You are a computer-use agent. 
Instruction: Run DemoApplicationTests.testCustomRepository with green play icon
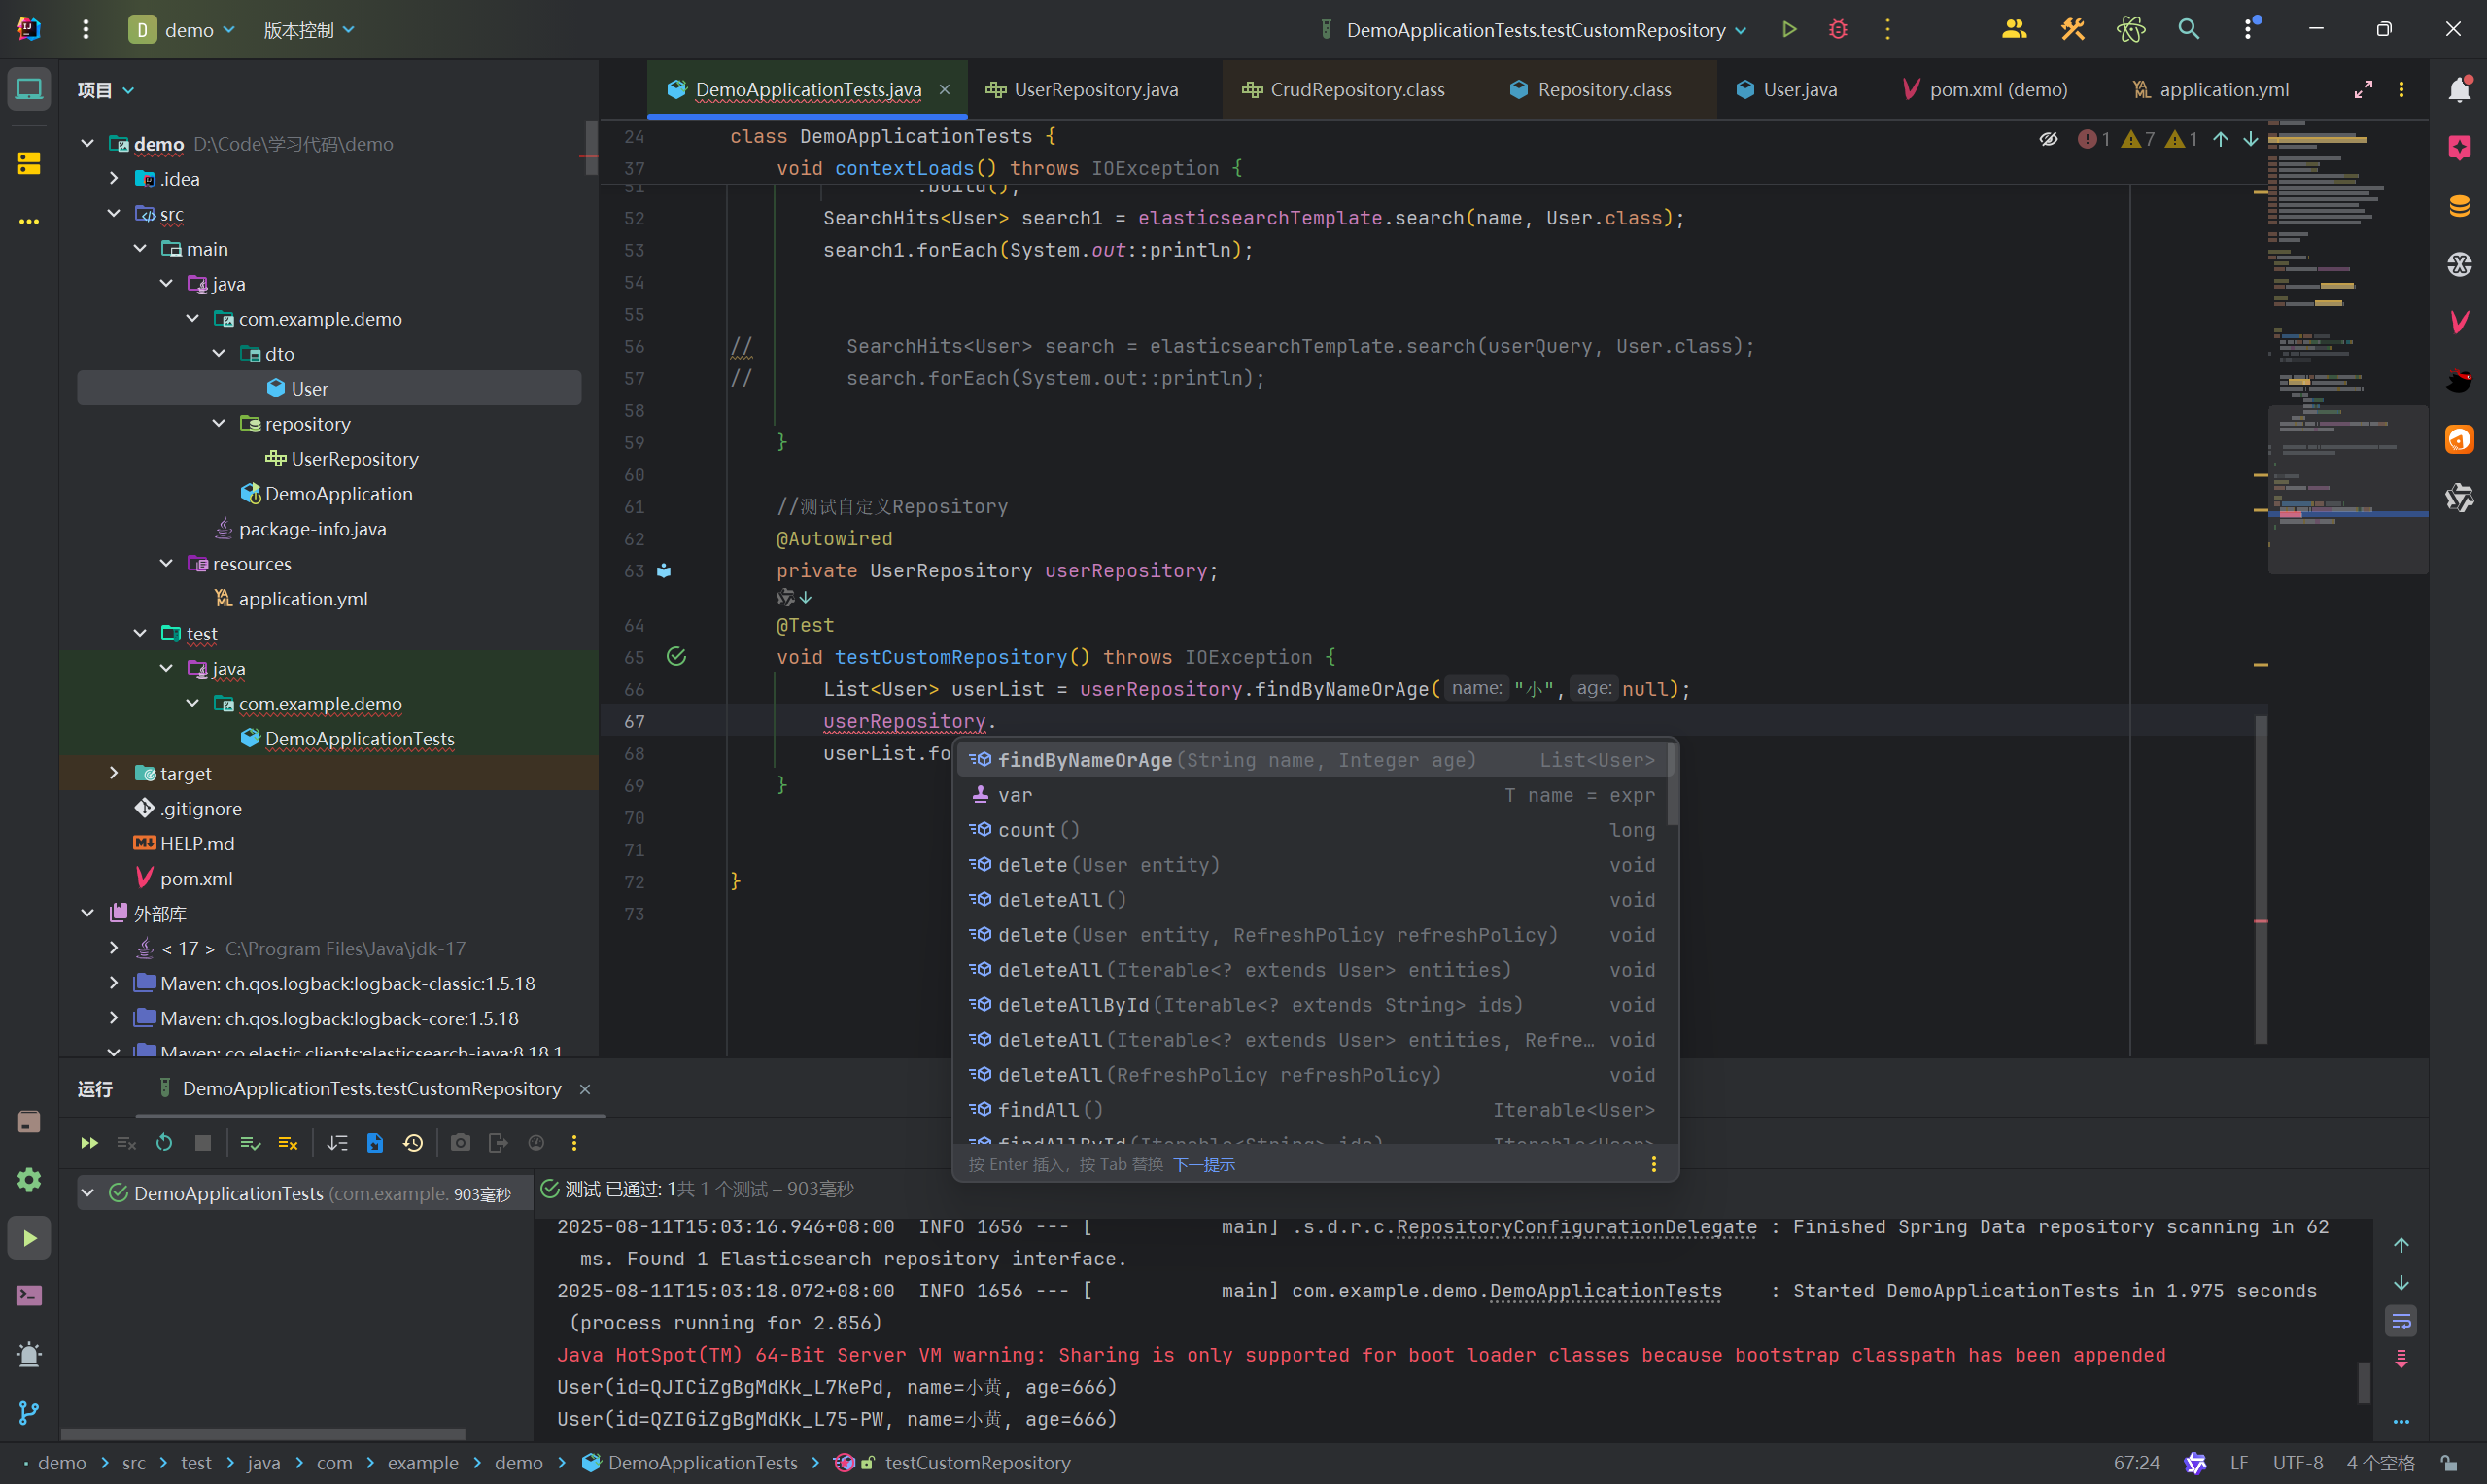click(x=1789, y=30)
